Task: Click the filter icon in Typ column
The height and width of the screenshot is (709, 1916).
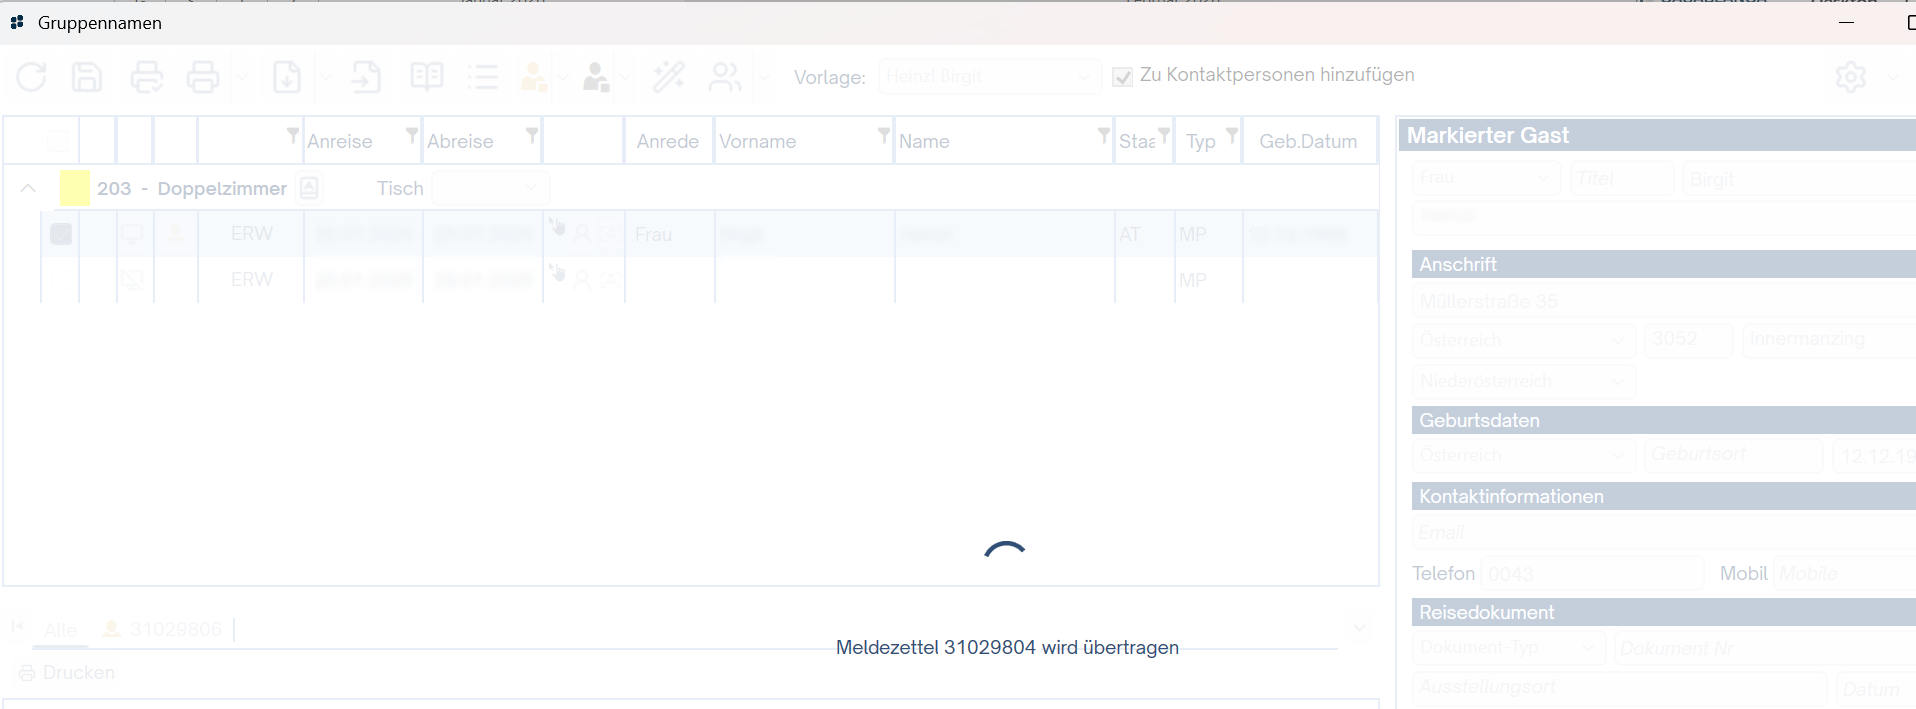Action: pyautogui.click(x=1232, y=134)
